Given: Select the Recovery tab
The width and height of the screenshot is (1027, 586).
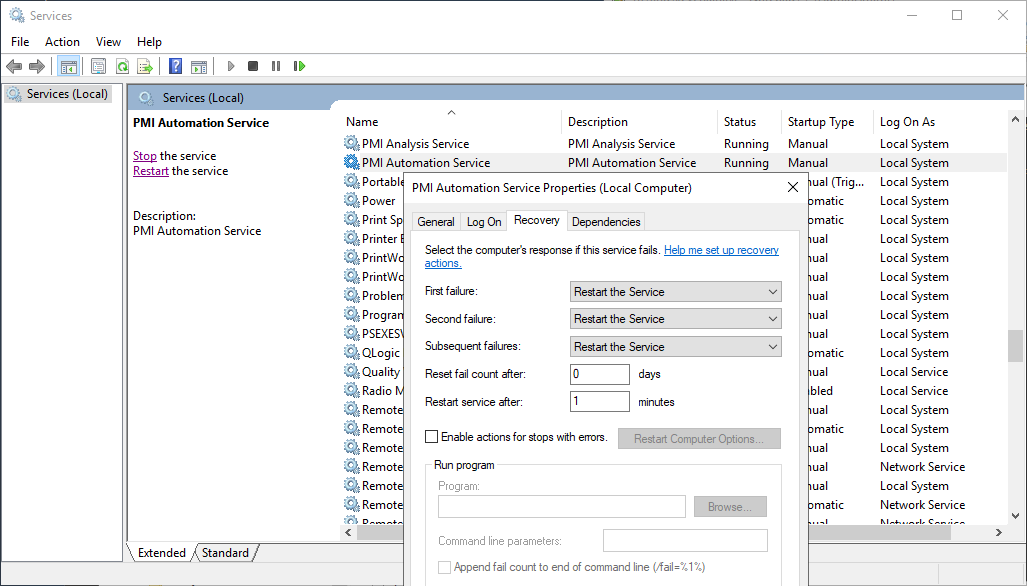Looking at the screenshot, I should point(536,221).
